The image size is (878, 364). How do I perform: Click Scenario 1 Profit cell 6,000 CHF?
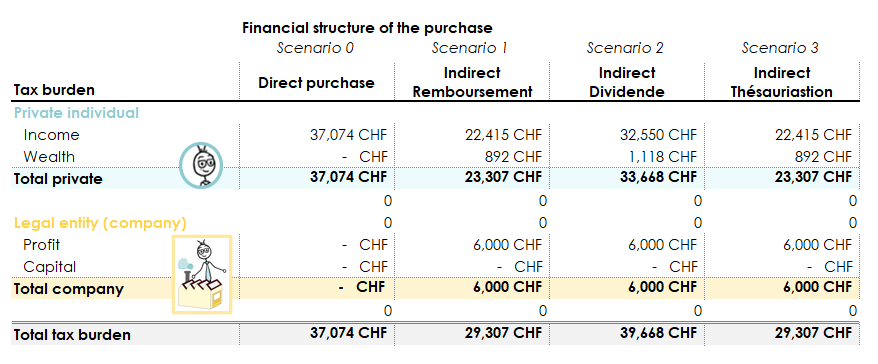[x=508, y=245]
